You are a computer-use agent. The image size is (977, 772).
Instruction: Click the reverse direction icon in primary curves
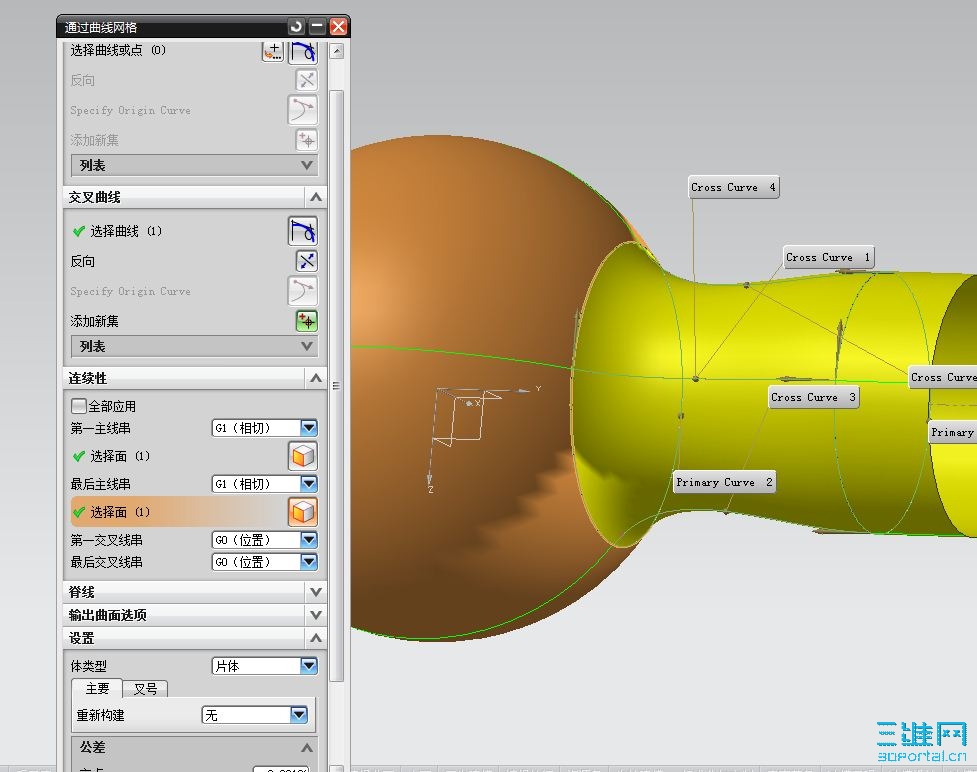coord(306,80)
